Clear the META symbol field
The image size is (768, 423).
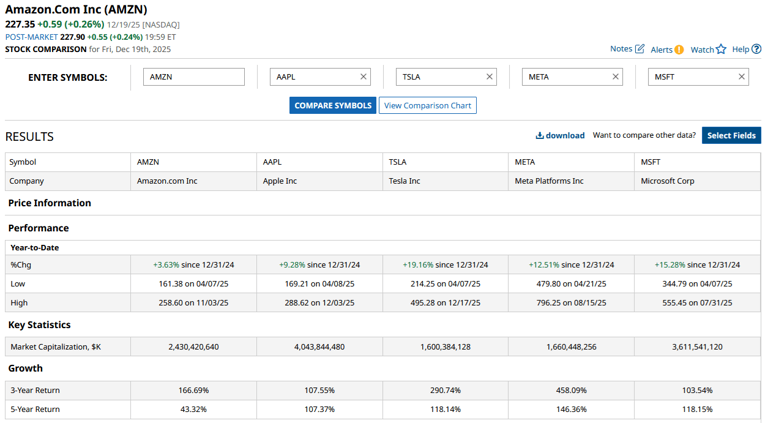(x=616, y=77)
